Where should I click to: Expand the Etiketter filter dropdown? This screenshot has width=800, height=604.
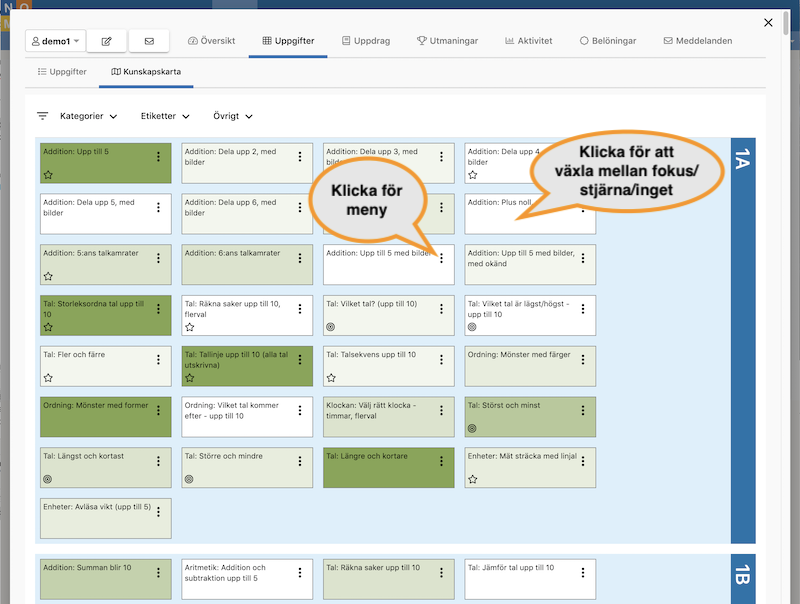point(165,116)
